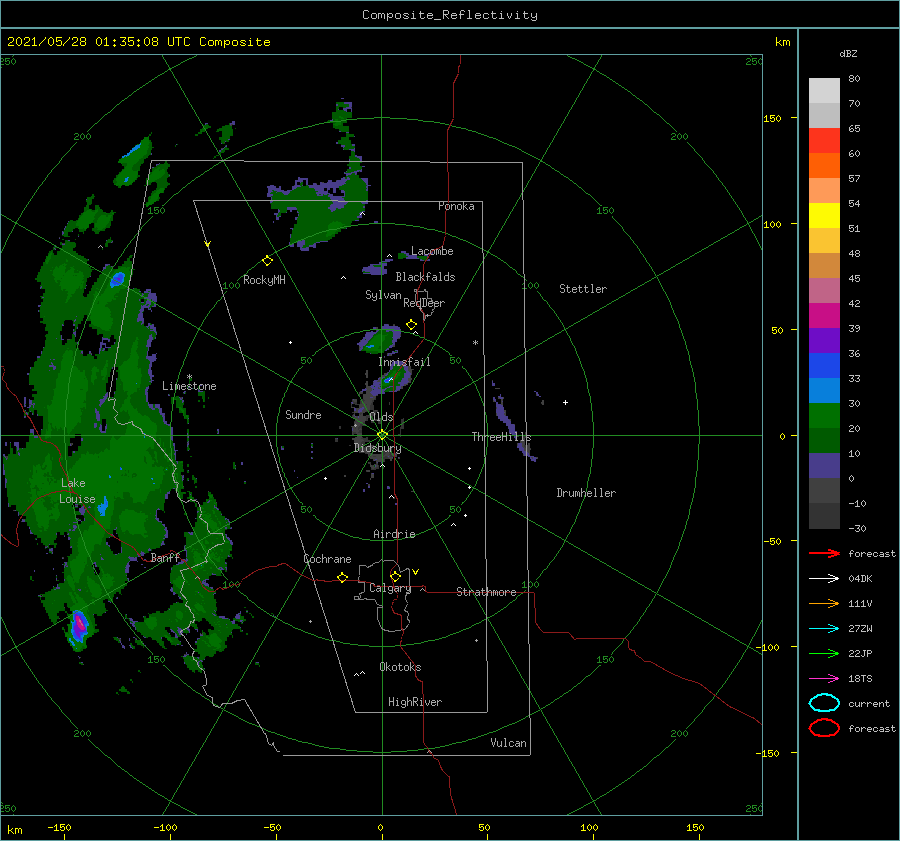Click the Calgary city label
Viewport: 900px width, 841px height.
tap(390, 588)
